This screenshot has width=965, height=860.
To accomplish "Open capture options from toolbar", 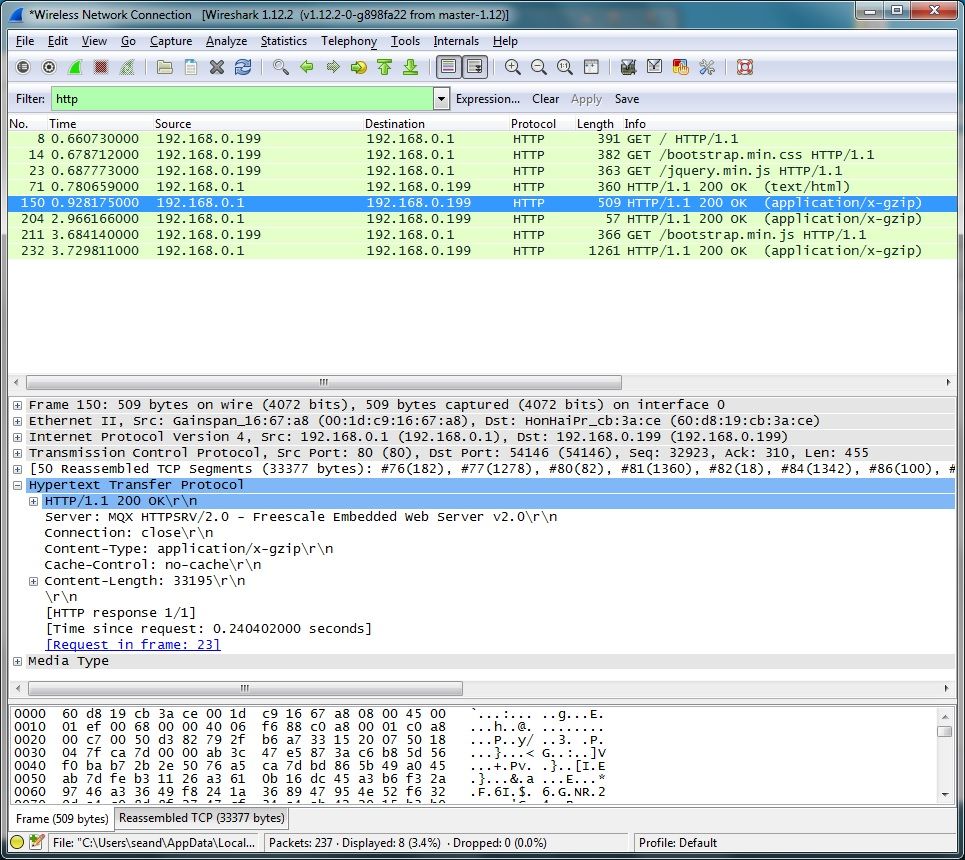I will point(49,67).
